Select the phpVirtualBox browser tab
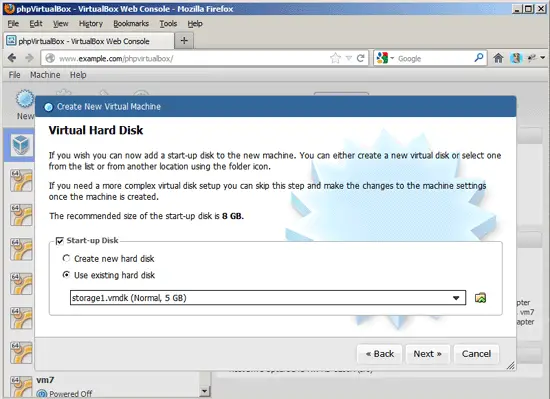This screenshot has height=399, width=550. click(x=88, y=41)
